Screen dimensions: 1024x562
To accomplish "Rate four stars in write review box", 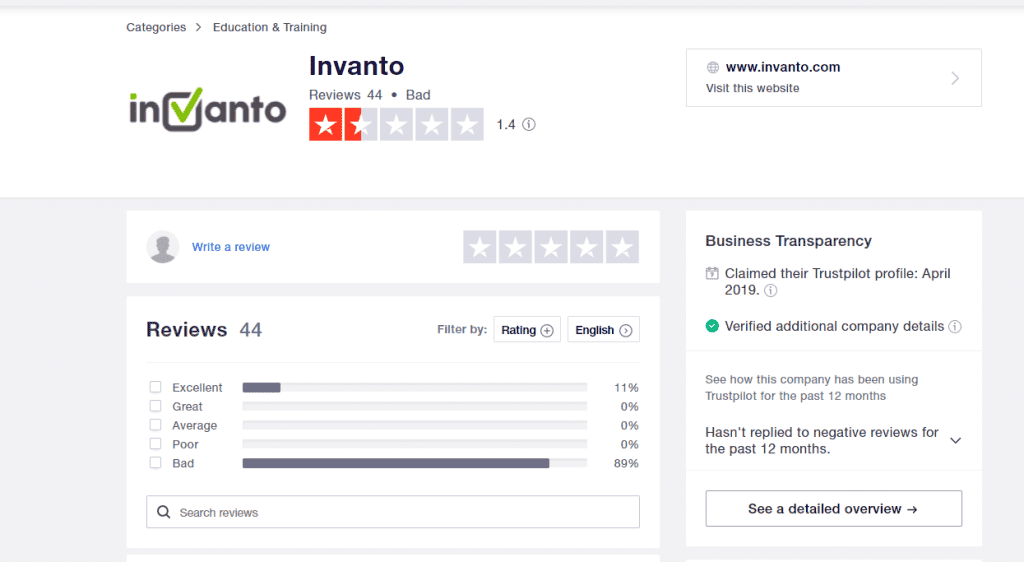I will click(x=586, y=247).
